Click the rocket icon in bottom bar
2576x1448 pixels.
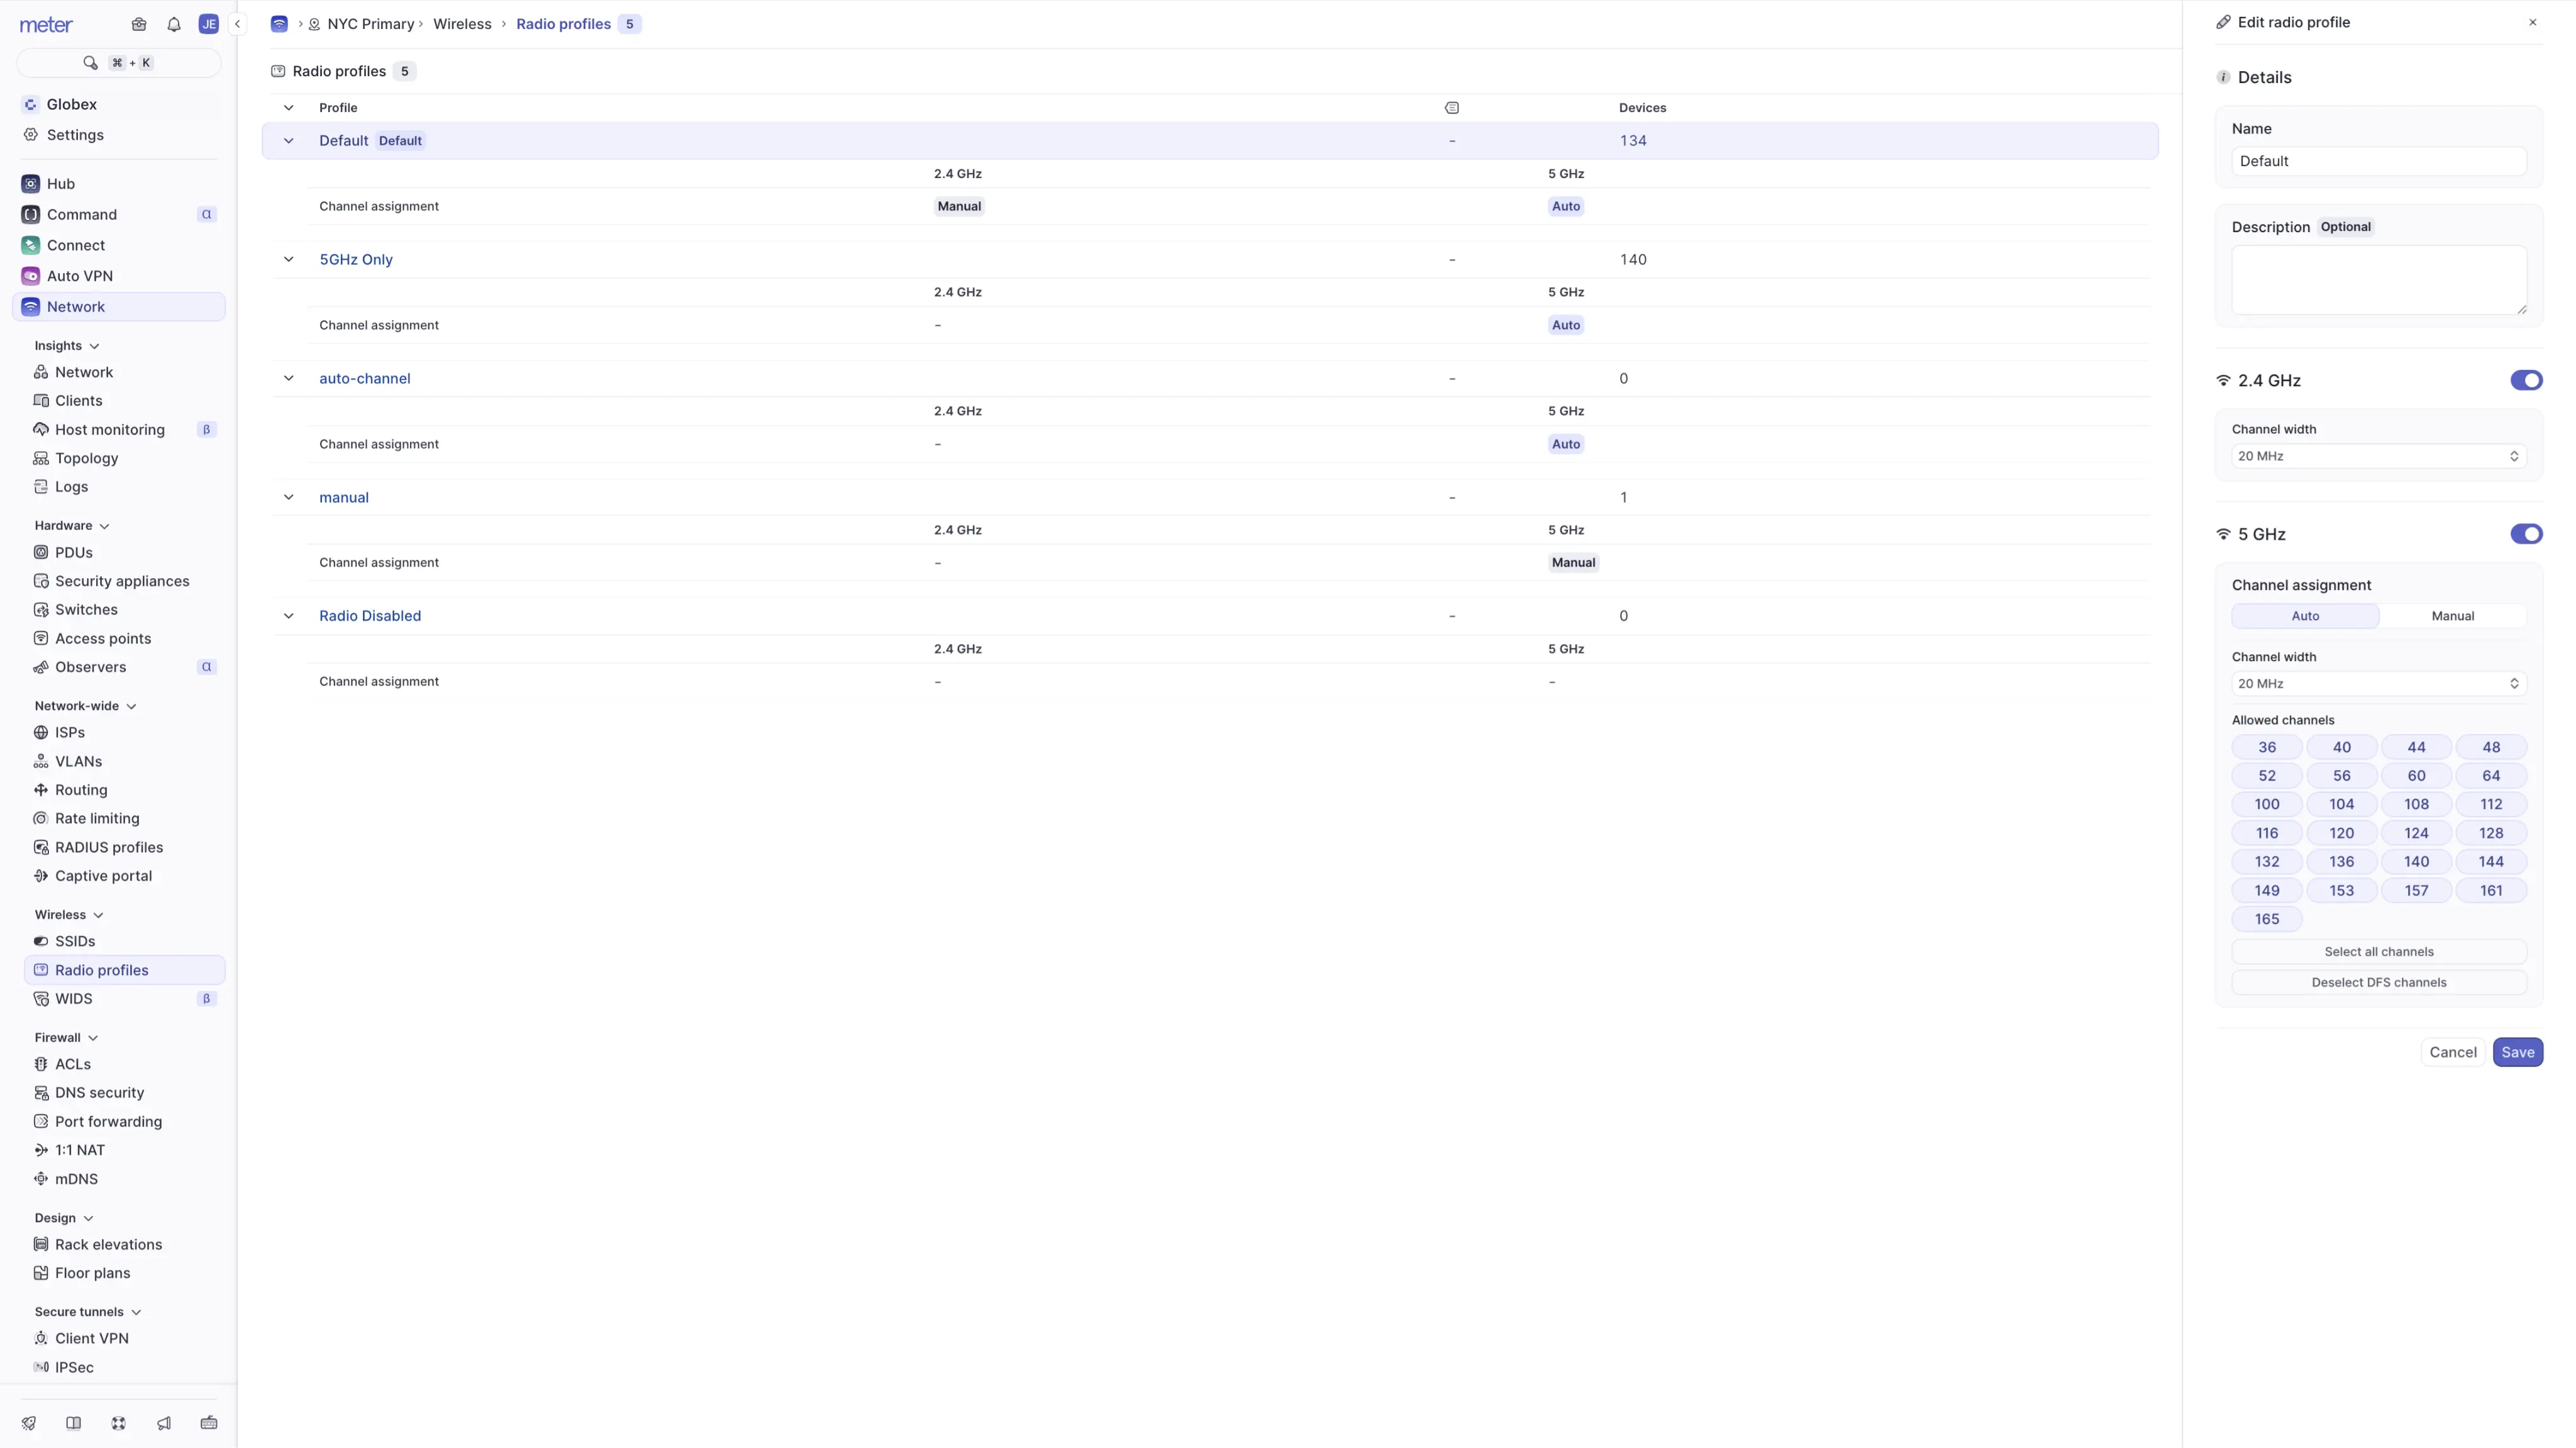[29, 1423]
